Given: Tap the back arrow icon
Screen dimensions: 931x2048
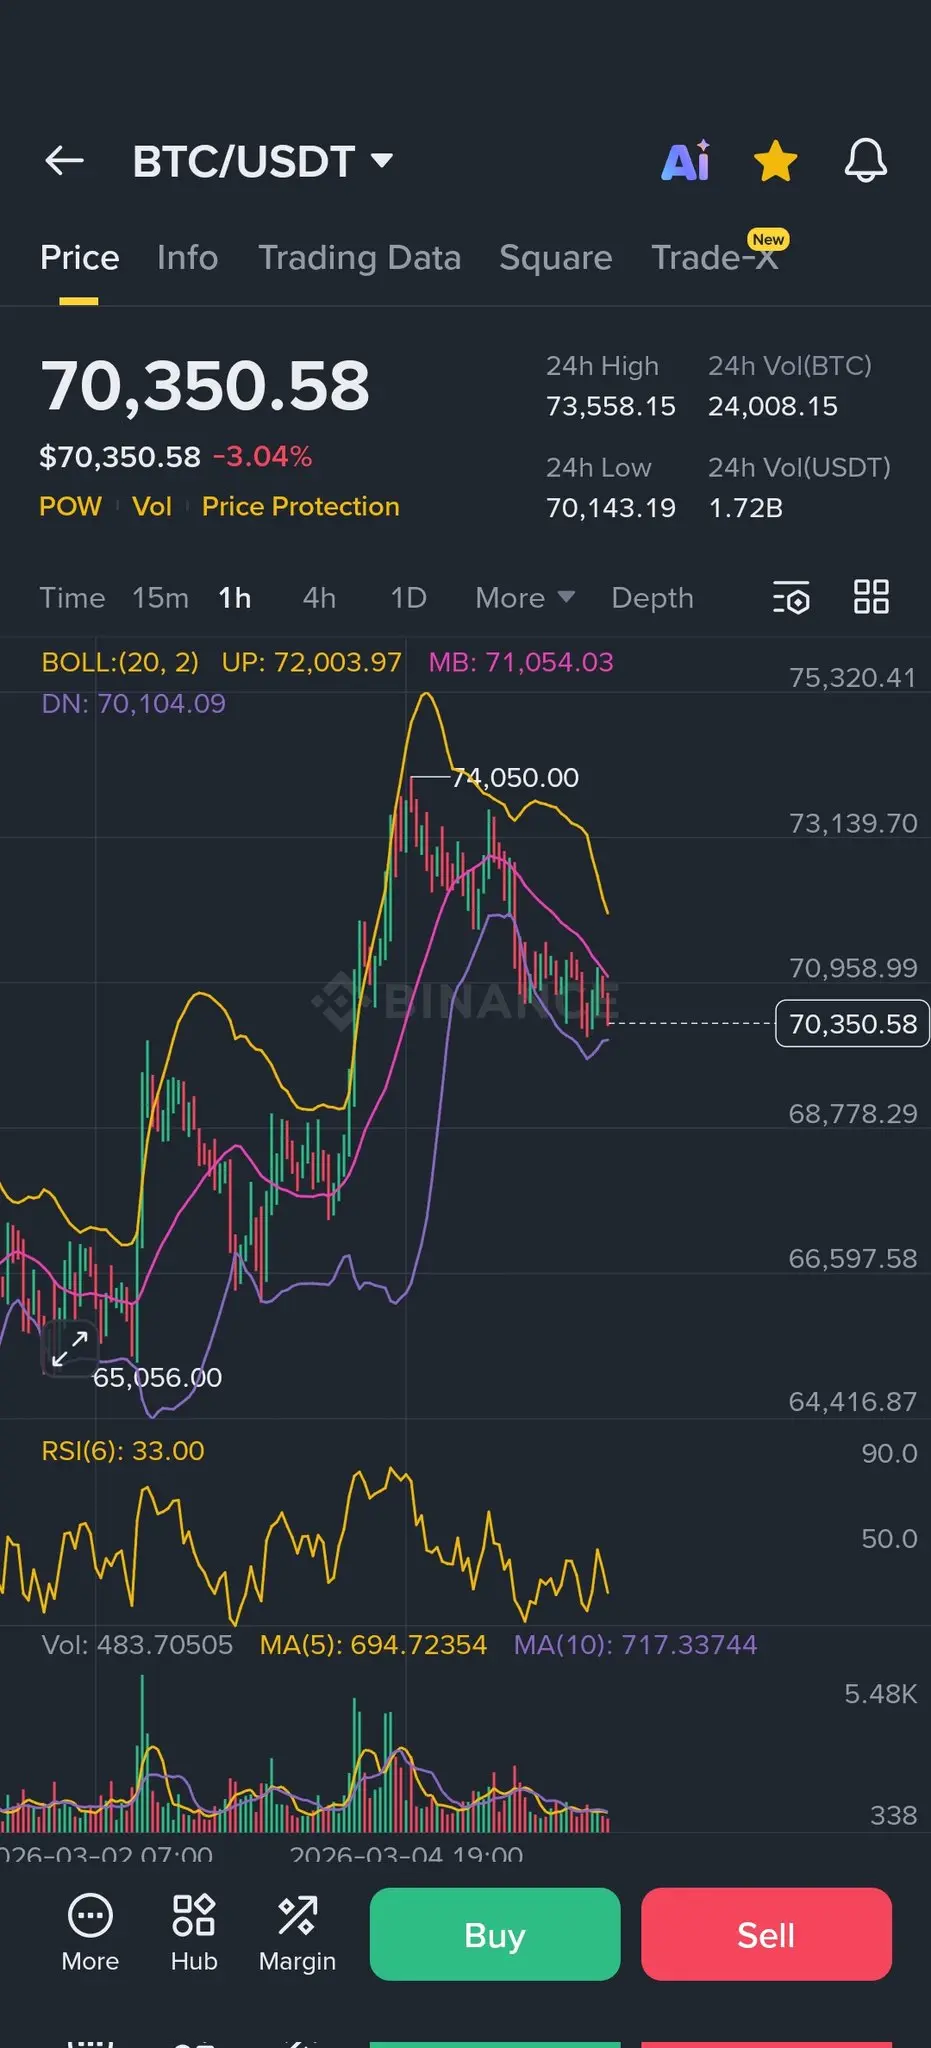Looking at the screenshot, I should [64, 161].
